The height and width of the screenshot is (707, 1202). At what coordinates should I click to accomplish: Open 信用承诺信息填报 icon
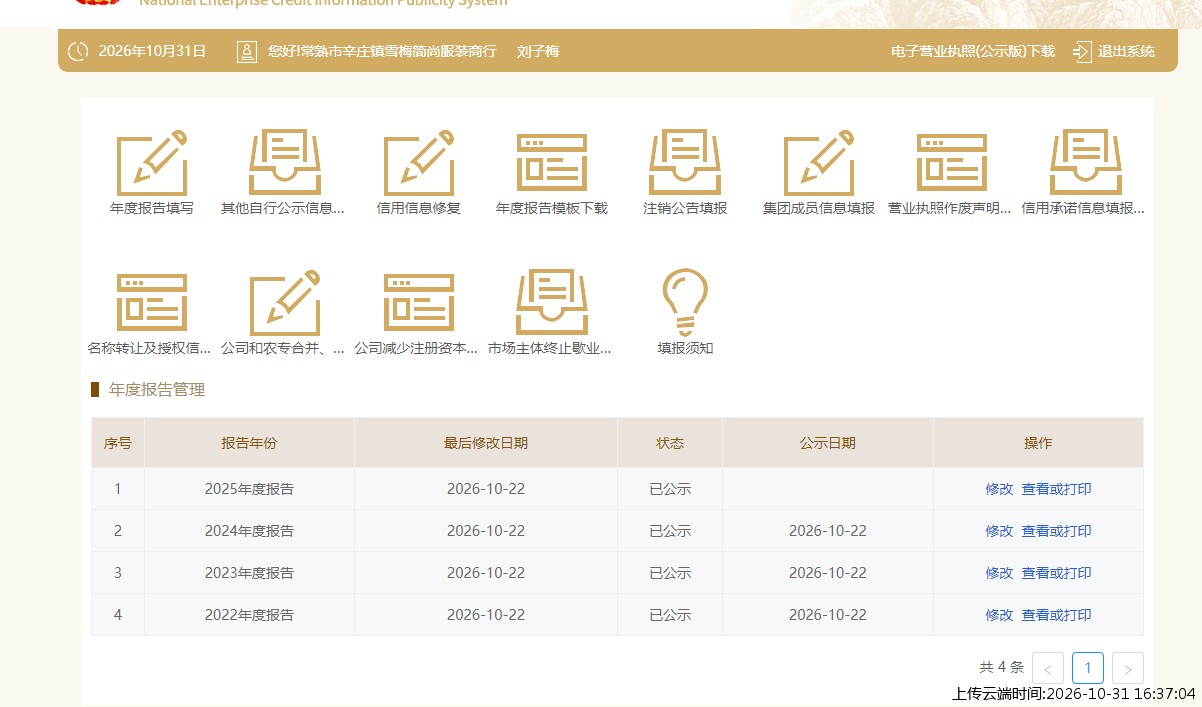[1085, 162]
